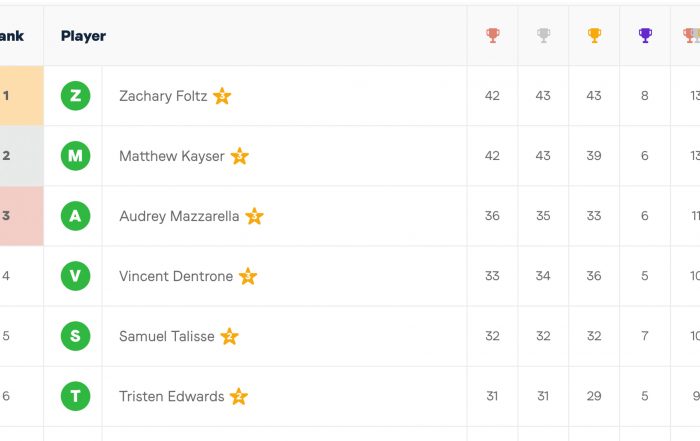Screen dimensions: 700x441
Task: Click Zachary Foltz's gold trophy count 43
Action: click(x=594, y=96)
